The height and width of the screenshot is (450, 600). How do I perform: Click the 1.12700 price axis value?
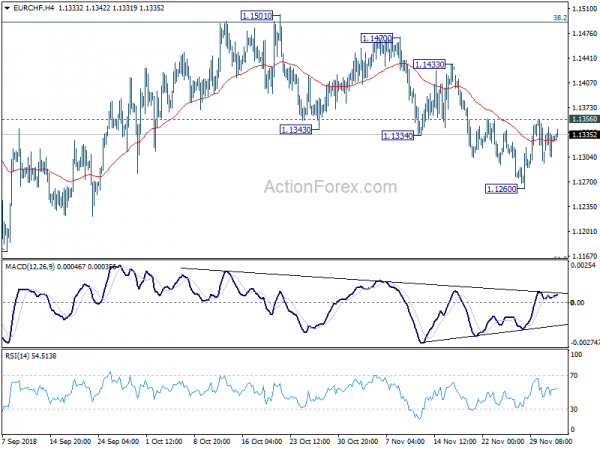tap(584, 182)
